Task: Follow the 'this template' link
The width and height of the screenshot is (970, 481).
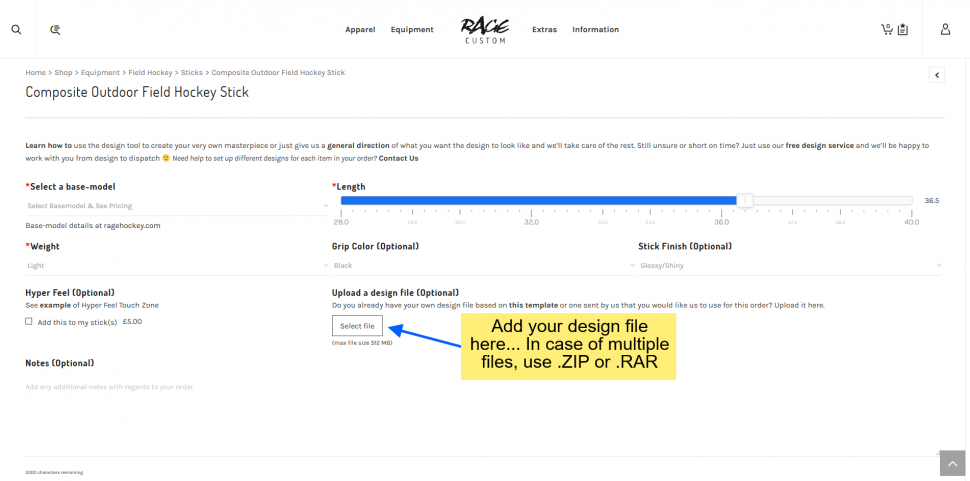Action: click(530, 305)
